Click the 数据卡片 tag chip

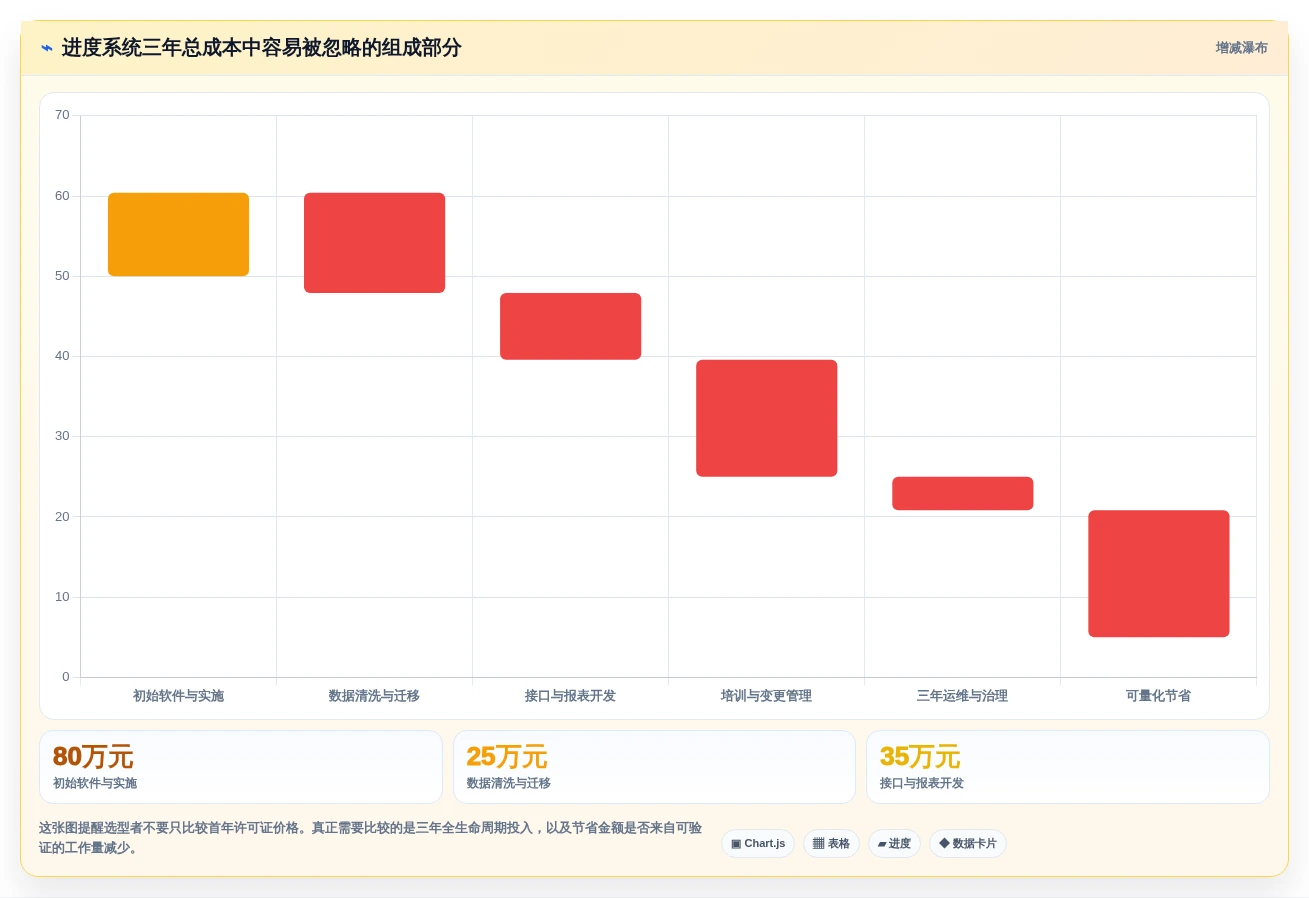tap(968, 844)
